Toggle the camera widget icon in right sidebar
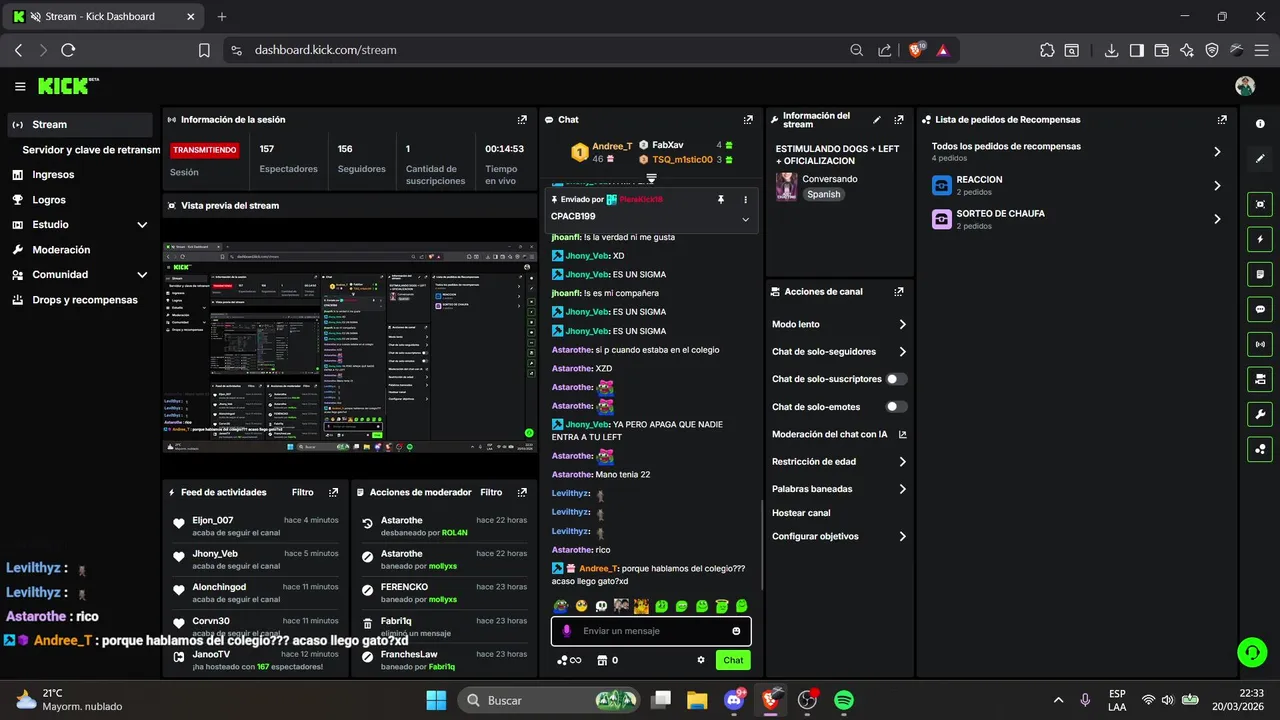 [x=1260, y=379]
